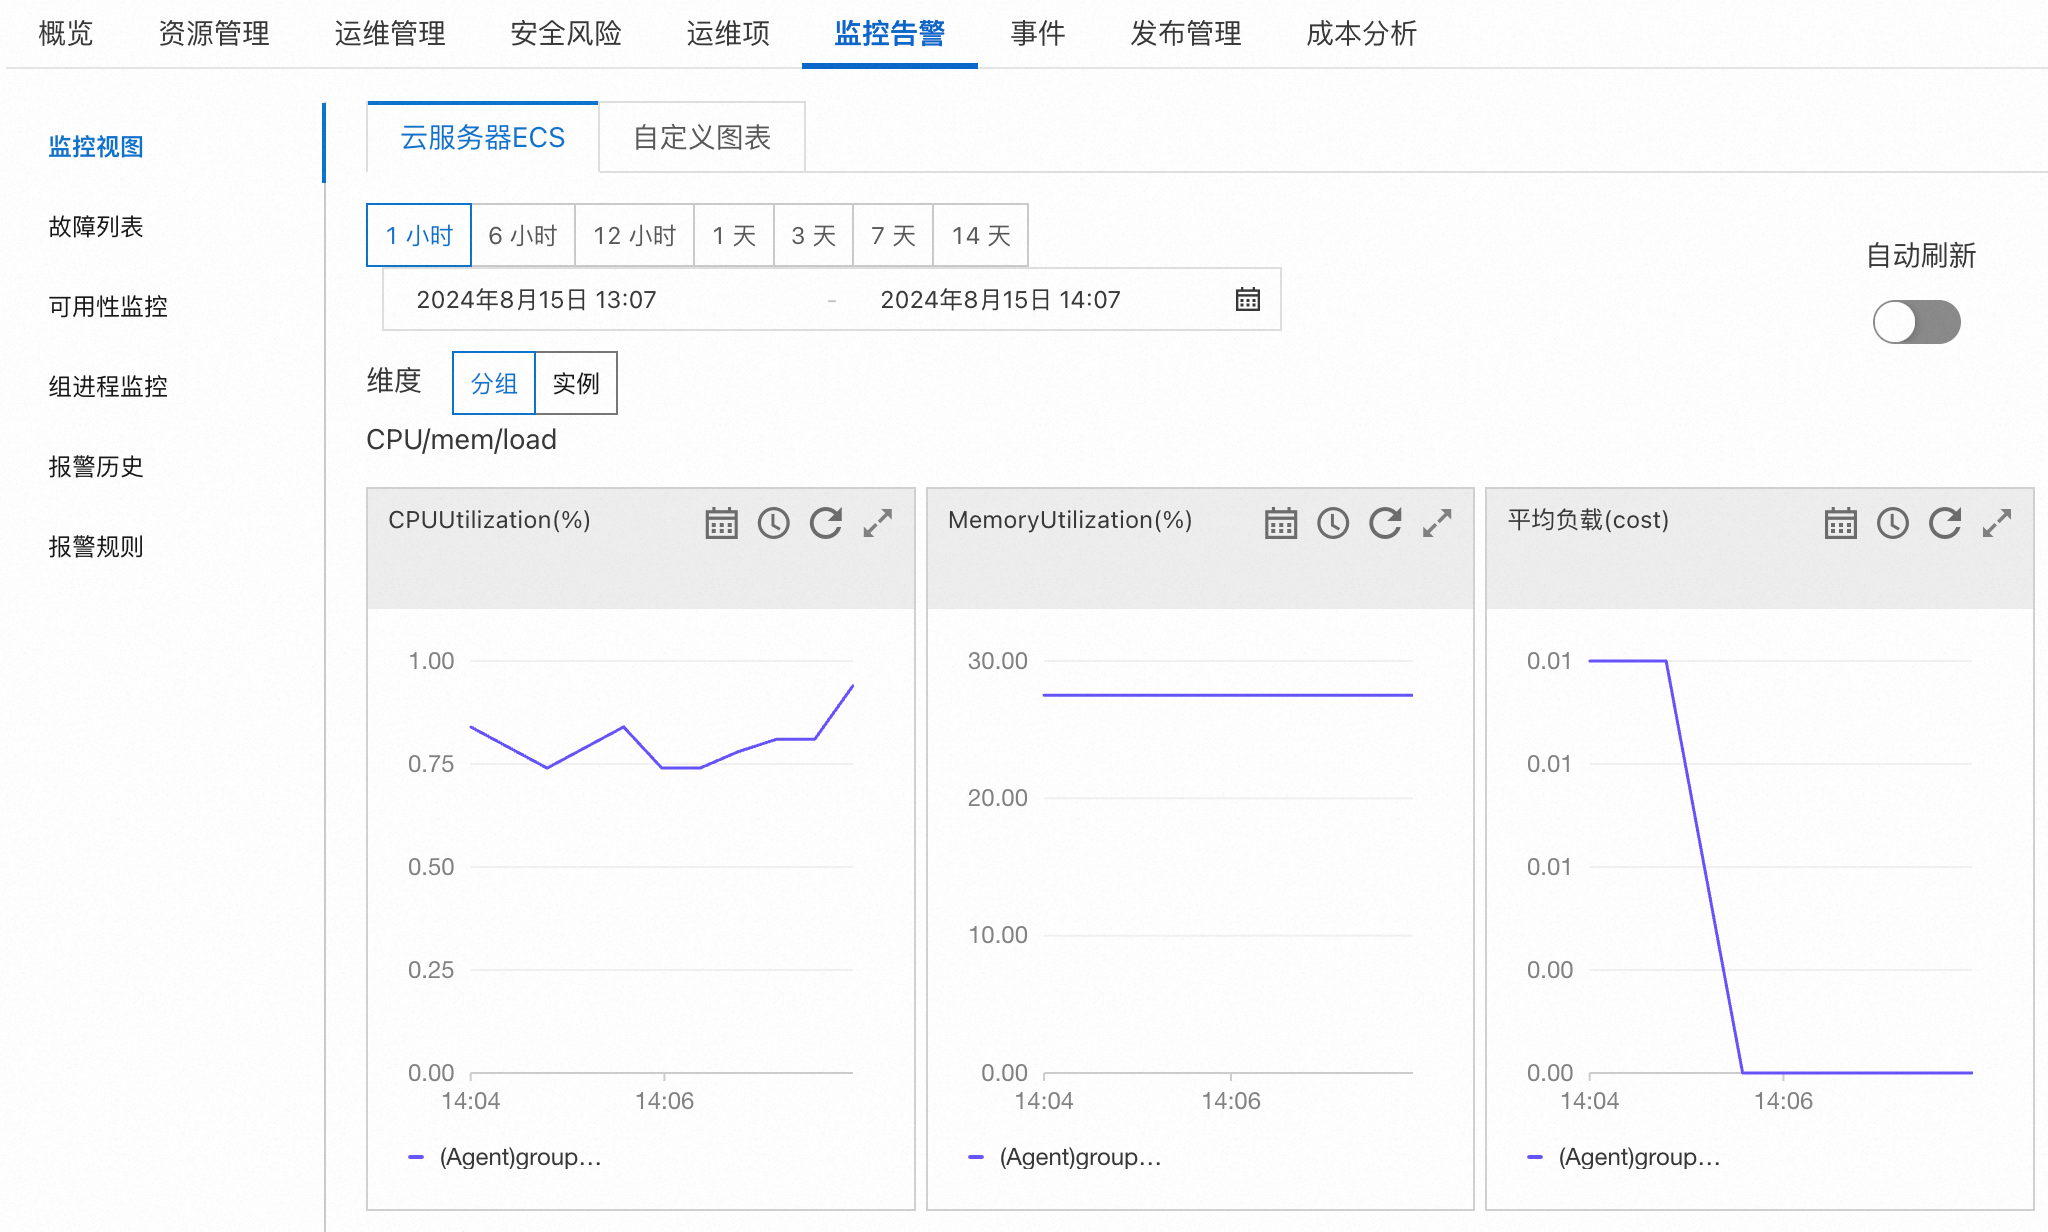The image size is (2048, 1232).
Task: Go to 报警历史 in sidebar
Action: [x=96, y=467]
